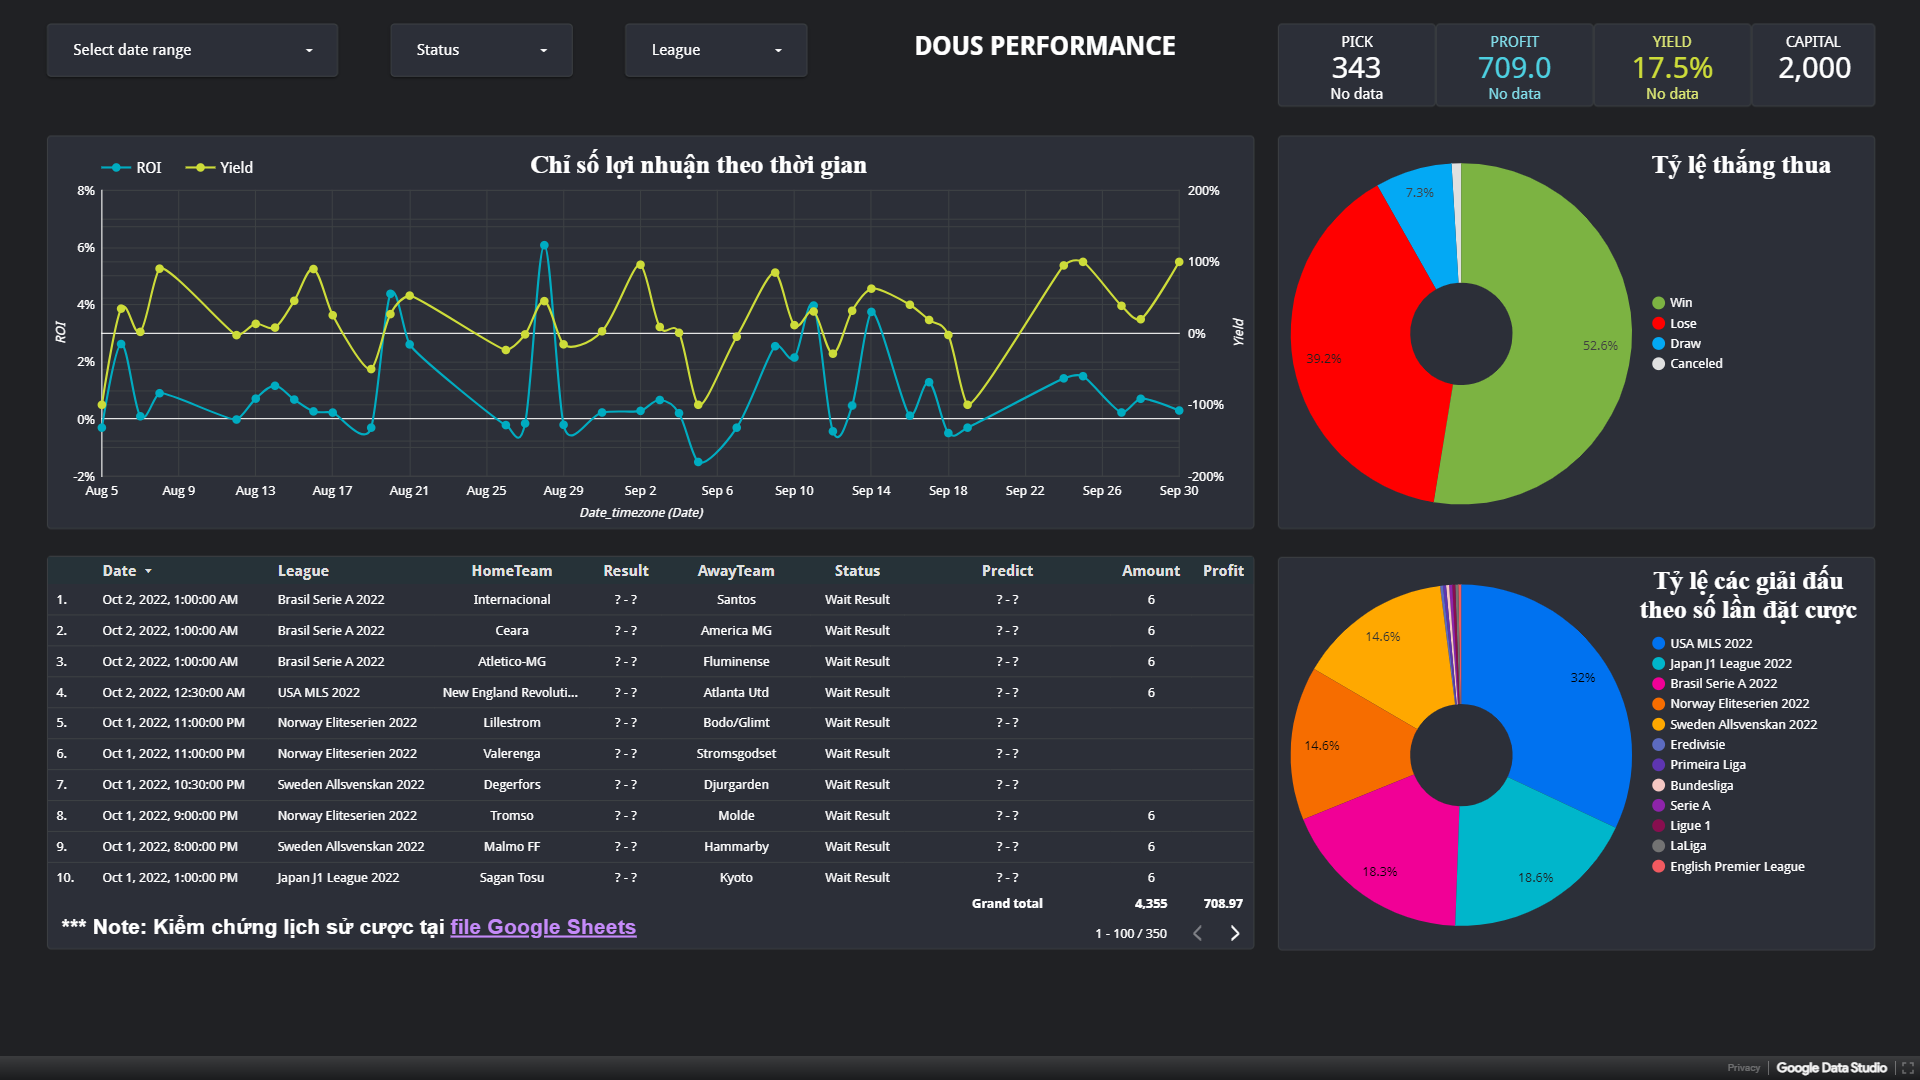Open the file Google Sheets link
This screenshot has width=1920, height=1080.
click(542, 927)
